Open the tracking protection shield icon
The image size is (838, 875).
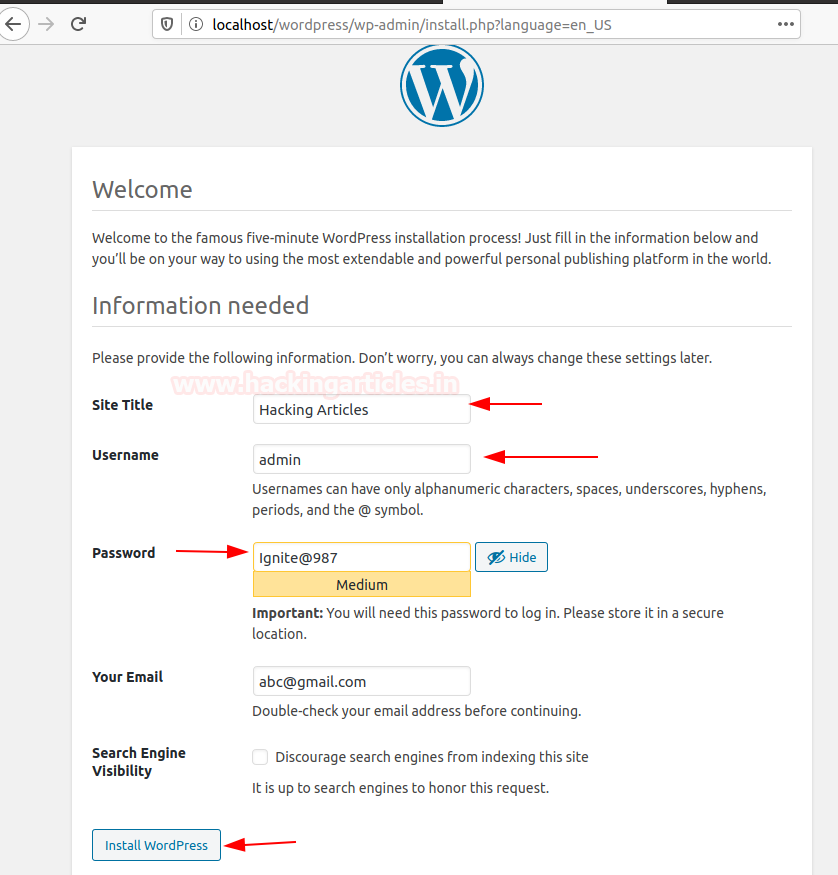coord(167,25)
